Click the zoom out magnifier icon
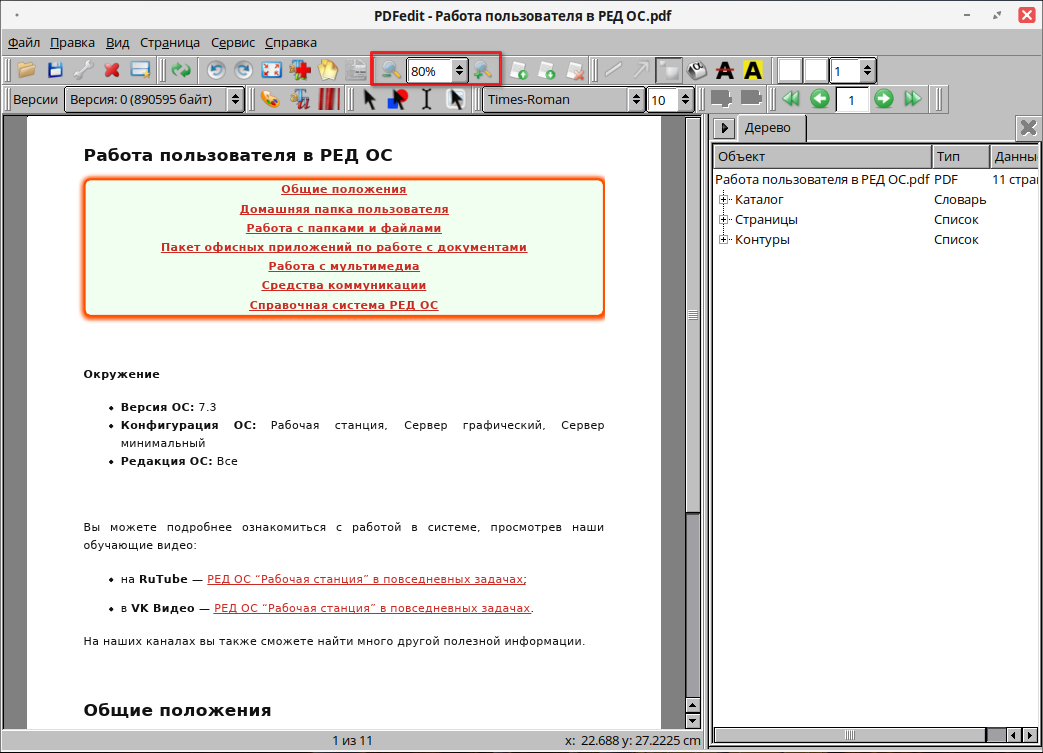Image resolution: width=1043 pixels, height=753 pixels. pos(390,70)
